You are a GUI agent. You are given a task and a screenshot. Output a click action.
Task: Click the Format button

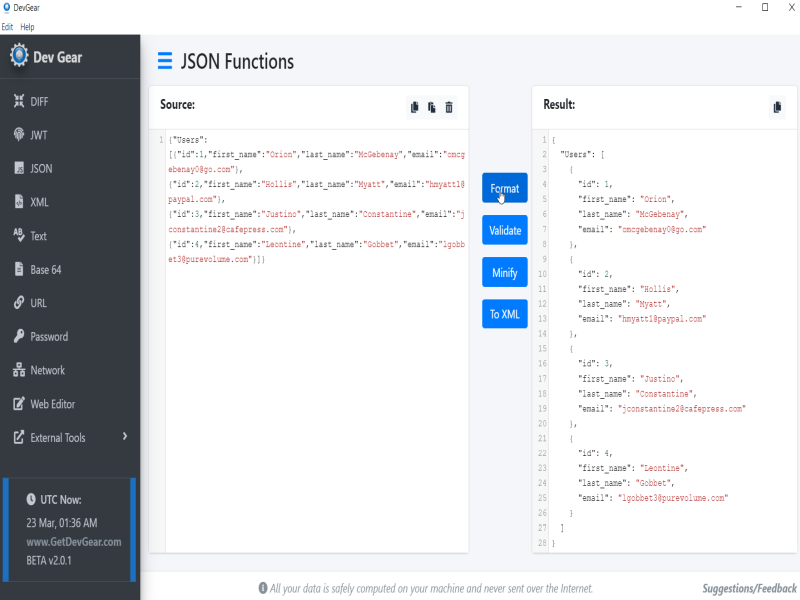505,188
